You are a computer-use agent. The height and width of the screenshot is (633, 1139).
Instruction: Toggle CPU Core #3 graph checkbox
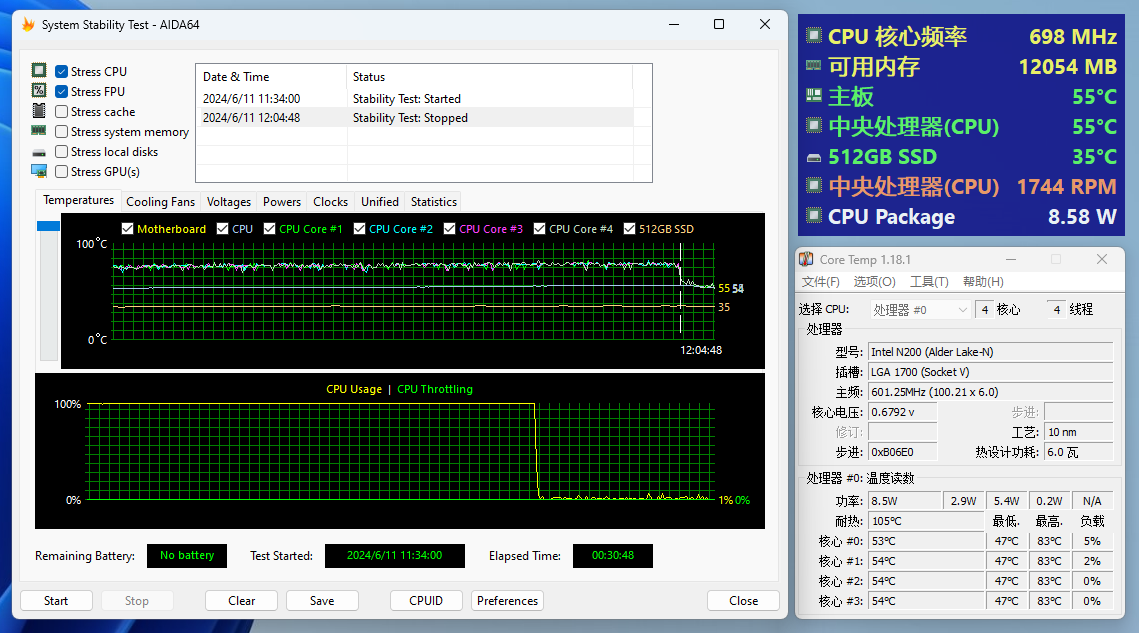pyautogui.click(x=449, y=229)
